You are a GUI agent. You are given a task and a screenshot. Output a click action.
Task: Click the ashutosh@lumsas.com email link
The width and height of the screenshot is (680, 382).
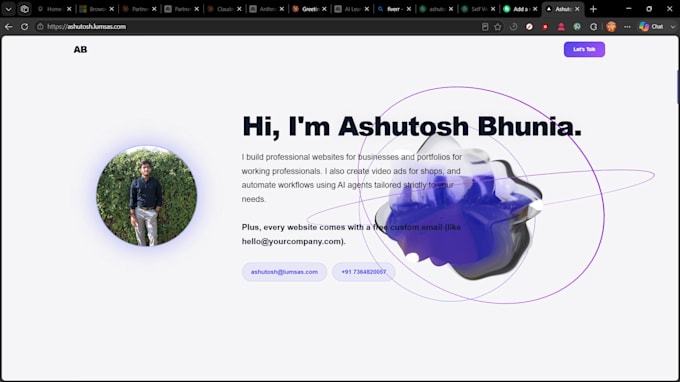284,272
